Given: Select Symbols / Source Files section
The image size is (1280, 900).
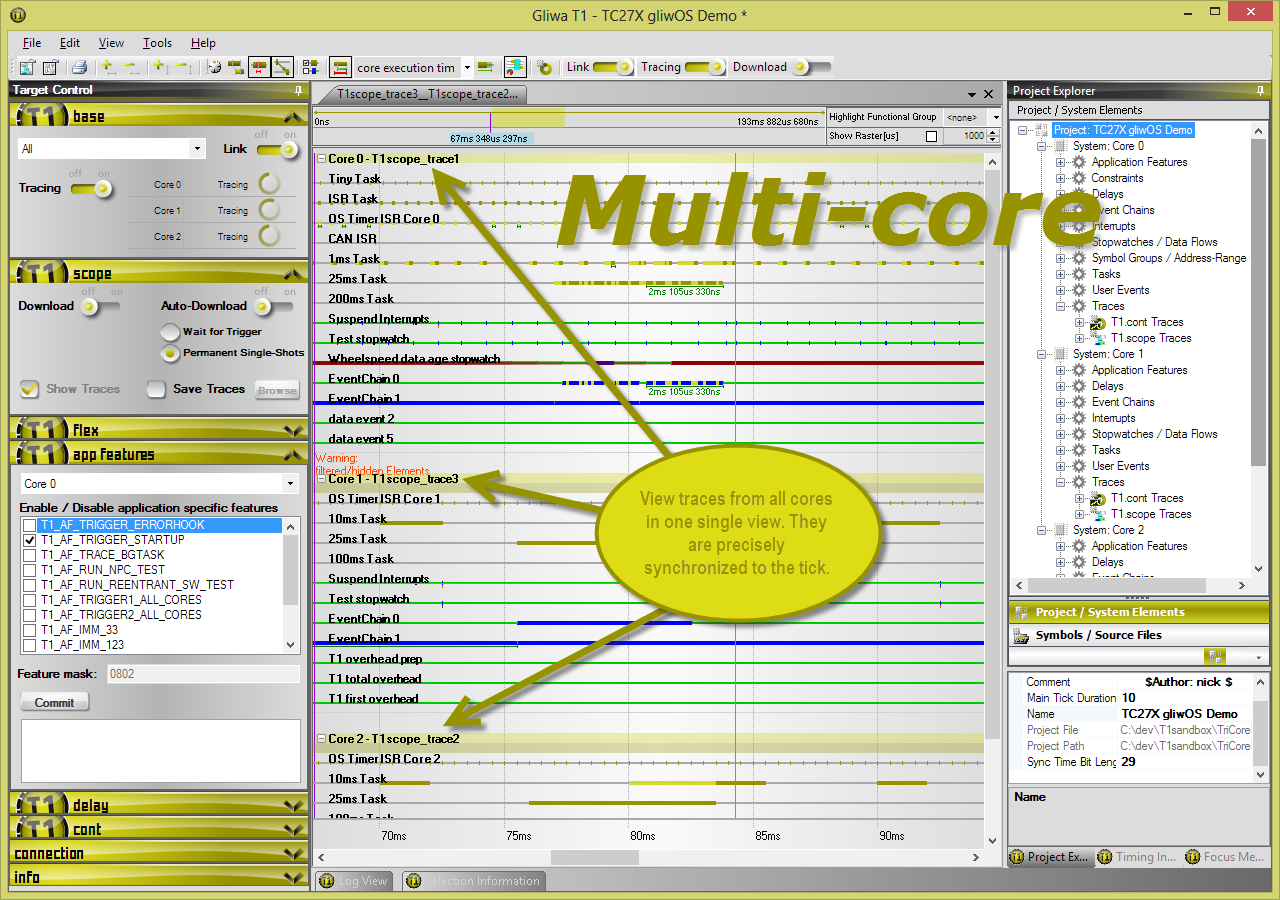Looking at the screenshot, I should (x=1138, y=635).
